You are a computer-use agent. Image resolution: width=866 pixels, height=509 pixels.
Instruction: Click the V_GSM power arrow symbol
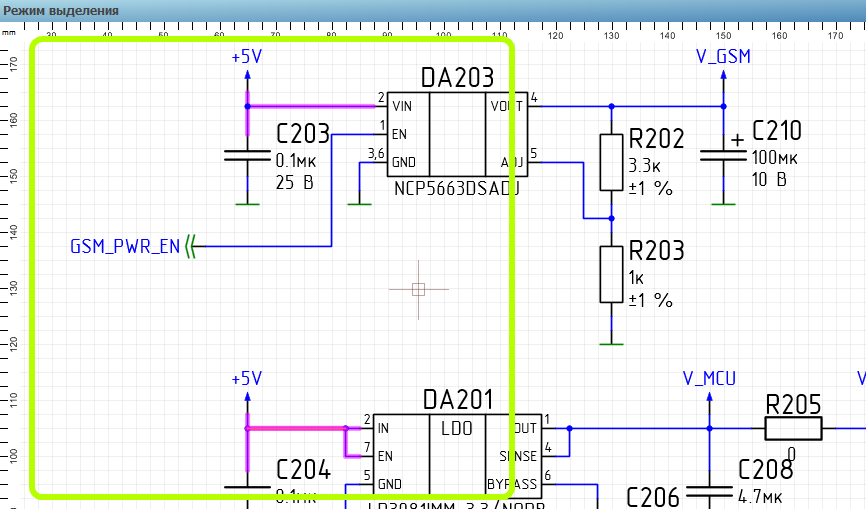point(724,74)
